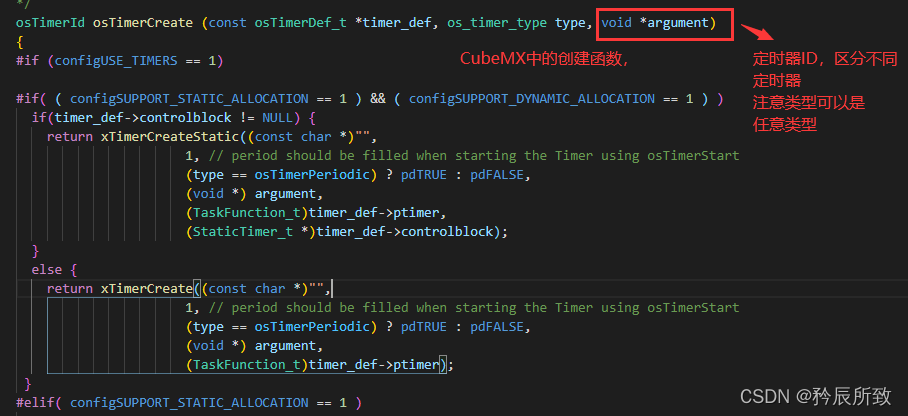Select the else keyword
The image size is (908, 416).
(47, 269)
